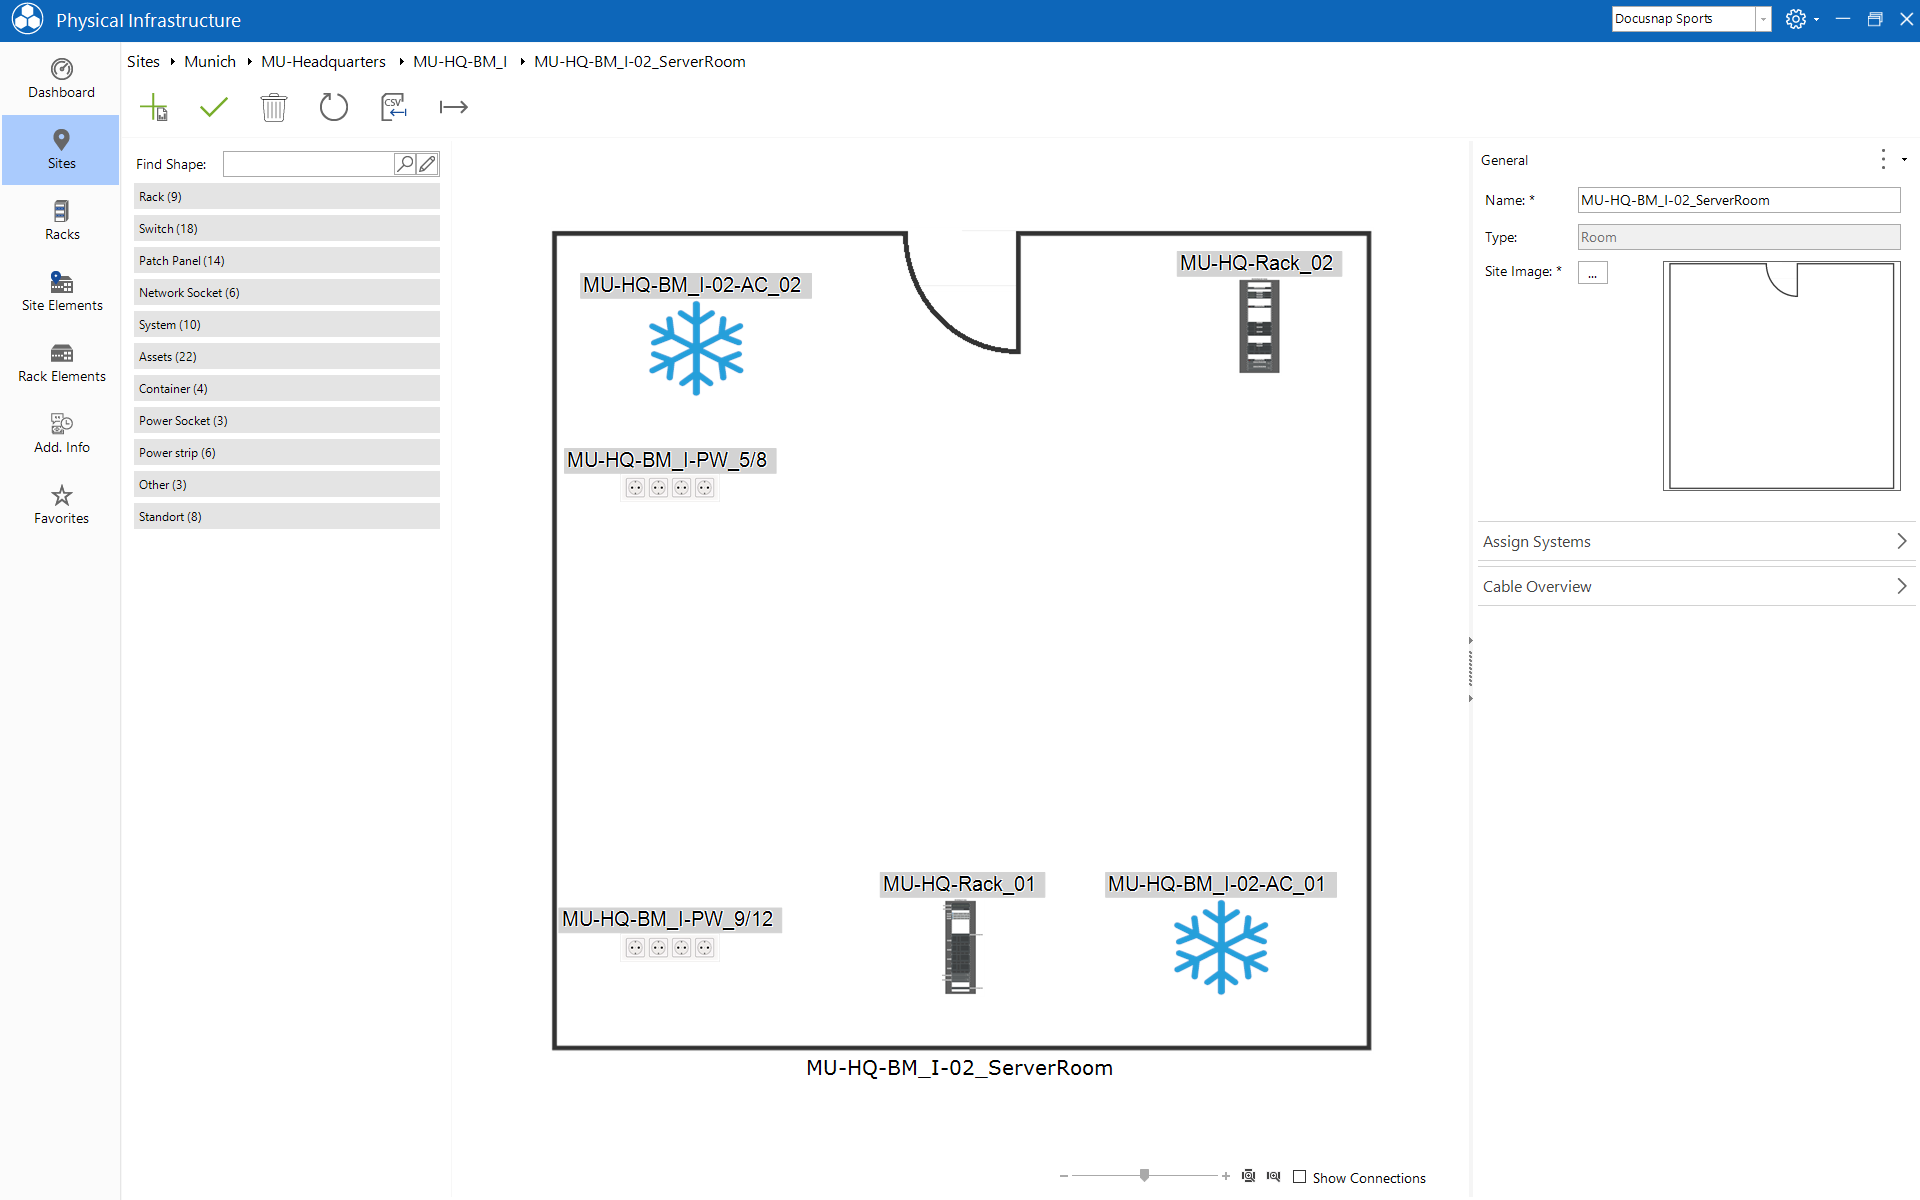Screen dimensions: 1920x1200
Task: Click the CSV import icon
Action: pyautogui.click(x=394, y=107)
